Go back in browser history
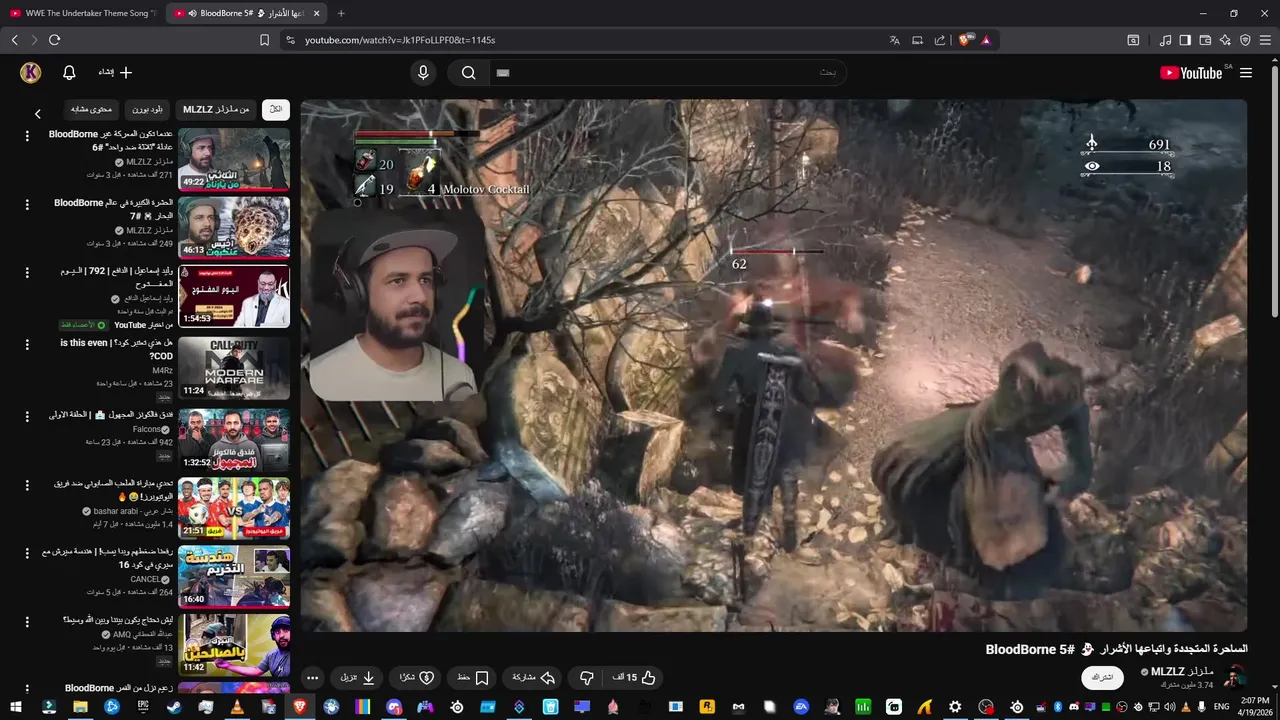 coord(15,40)
